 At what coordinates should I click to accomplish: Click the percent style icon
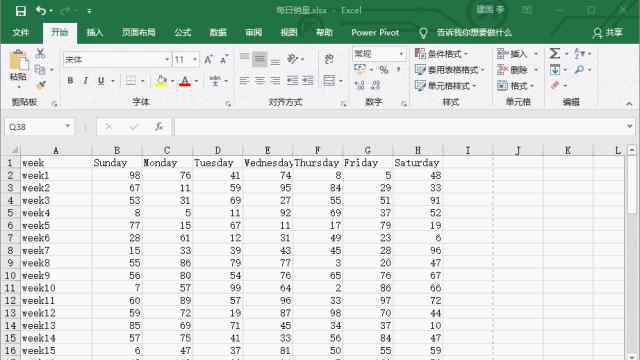tap(384, 70)
